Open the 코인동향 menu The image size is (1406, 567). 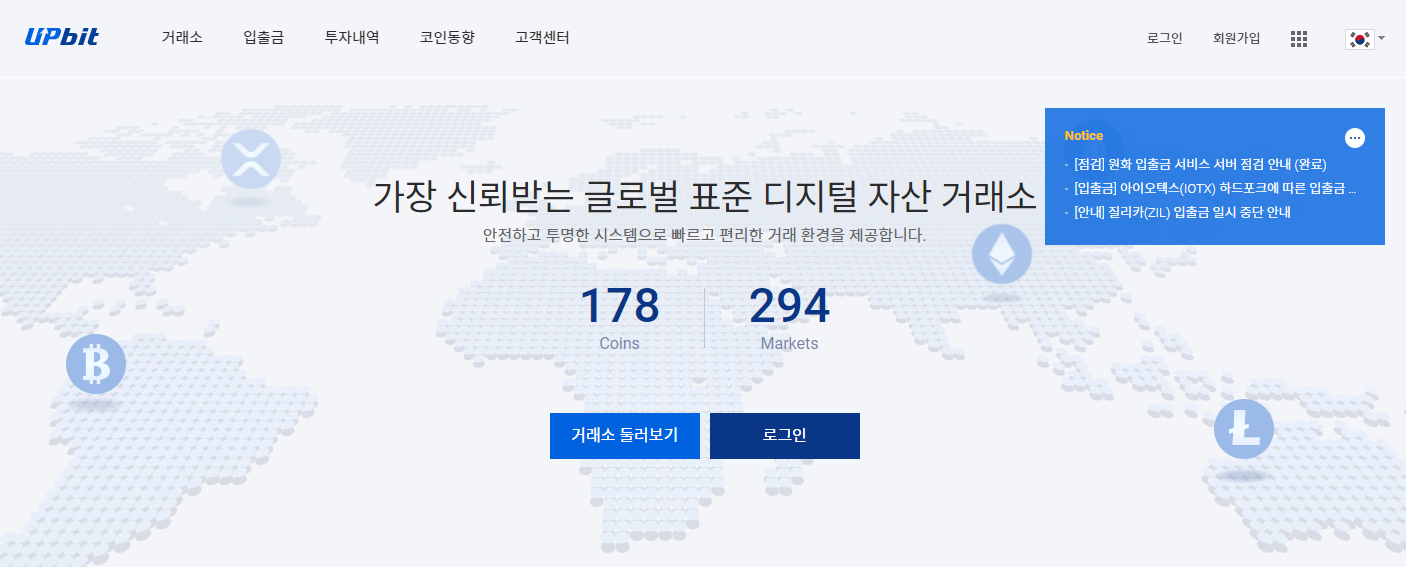(447, 38)
